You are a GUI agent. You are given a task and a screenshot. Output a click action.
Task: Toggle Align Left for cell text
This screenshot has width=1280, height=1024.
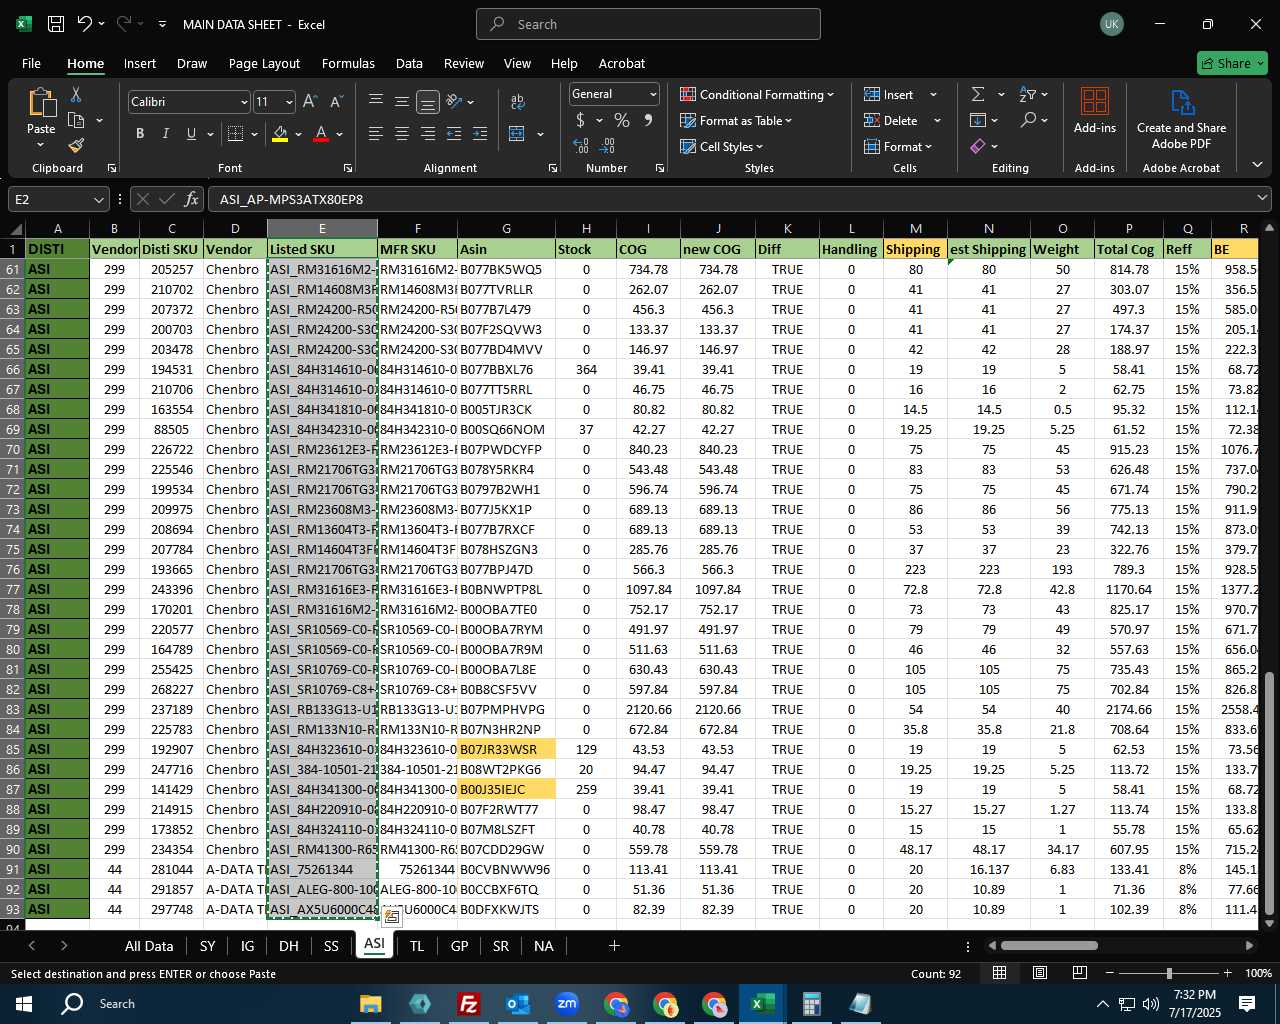tap(376, 134)
